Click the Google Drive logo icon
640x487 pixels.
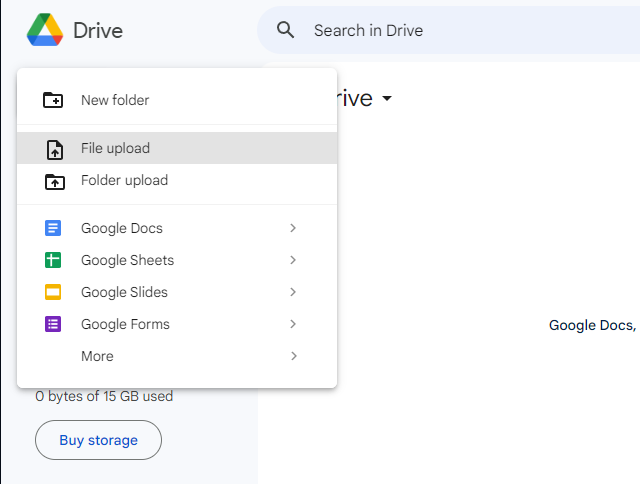pos(45,30)
